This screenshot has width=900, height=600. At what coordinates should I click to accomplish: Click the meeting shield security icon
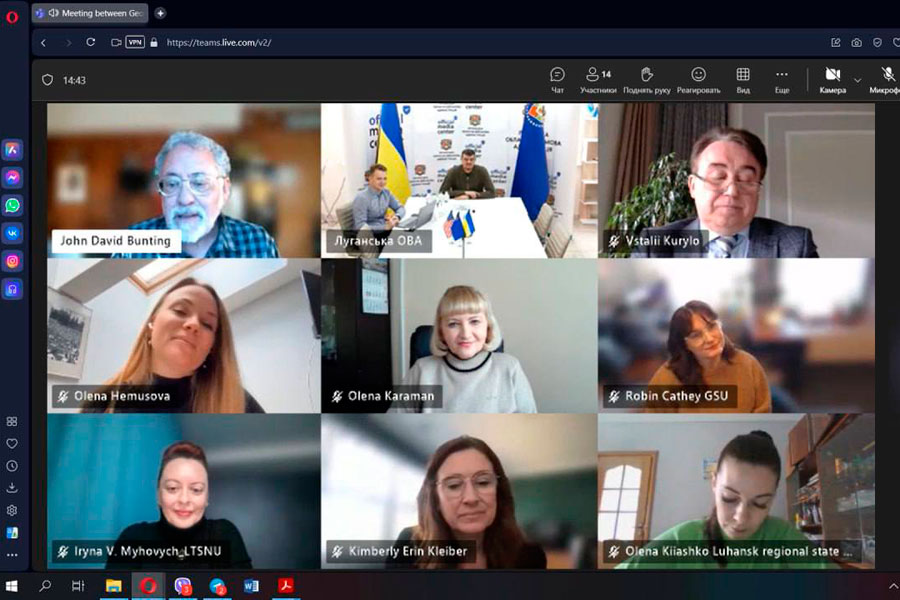click(48, 80)
